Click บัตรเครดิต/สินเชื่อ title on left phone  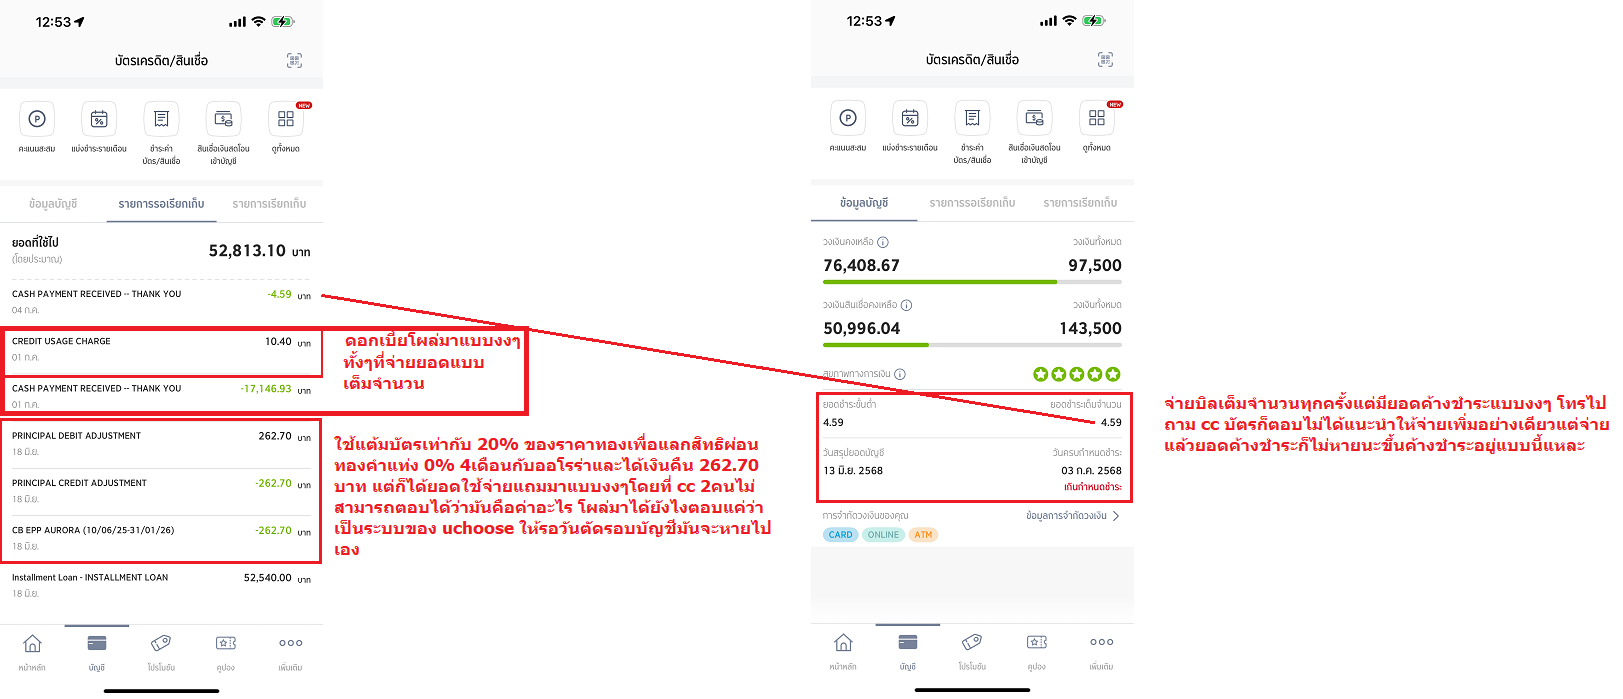[161, 61]
